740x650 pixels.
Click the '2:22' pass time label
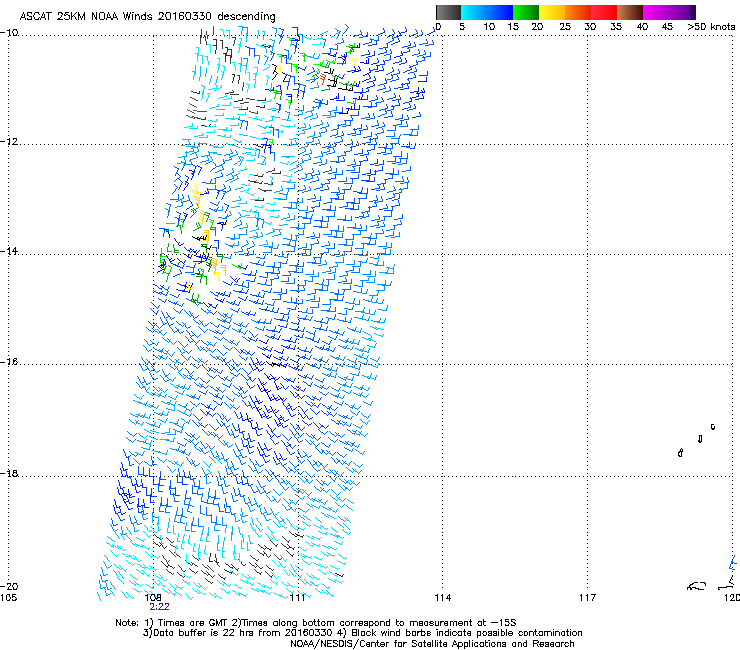tap(160, 607)
